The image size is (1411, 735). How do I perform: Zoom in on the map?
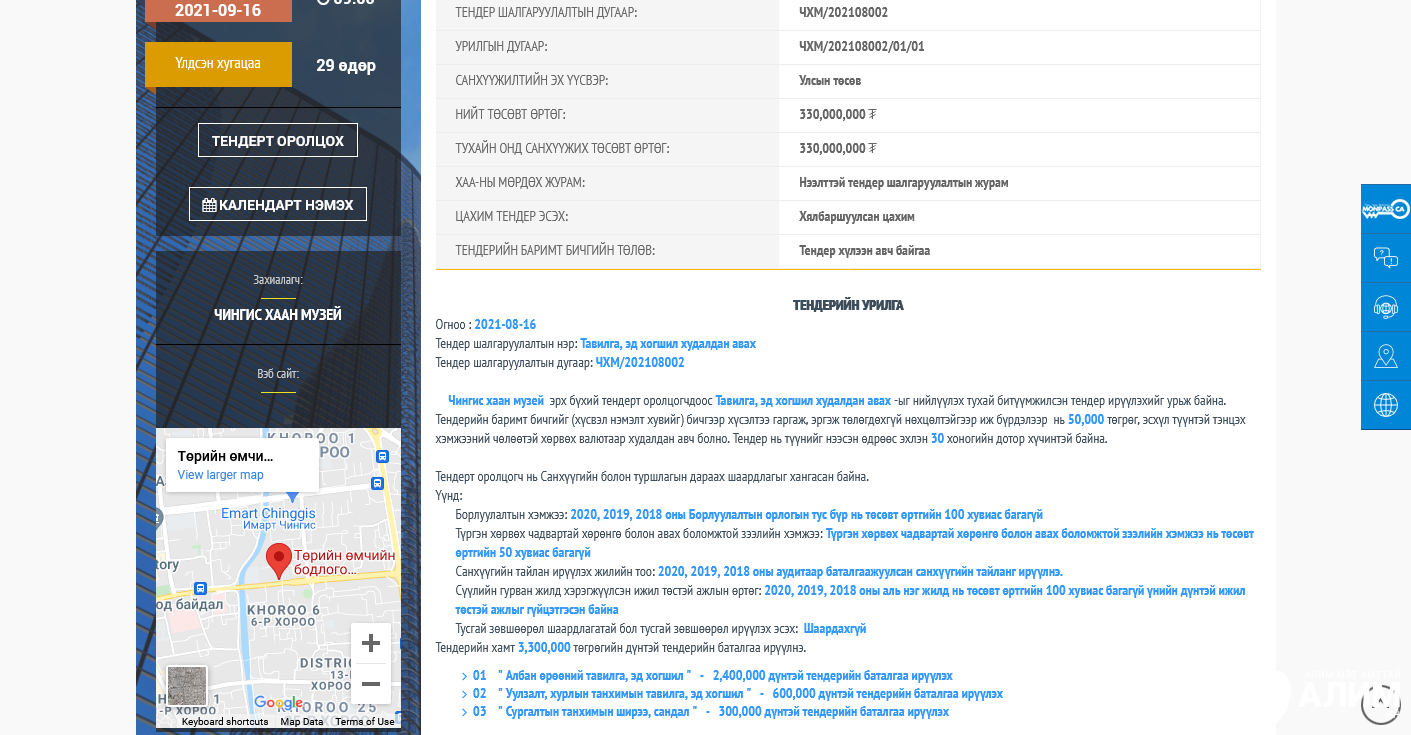pyautogui.click(x=370, y=643)
